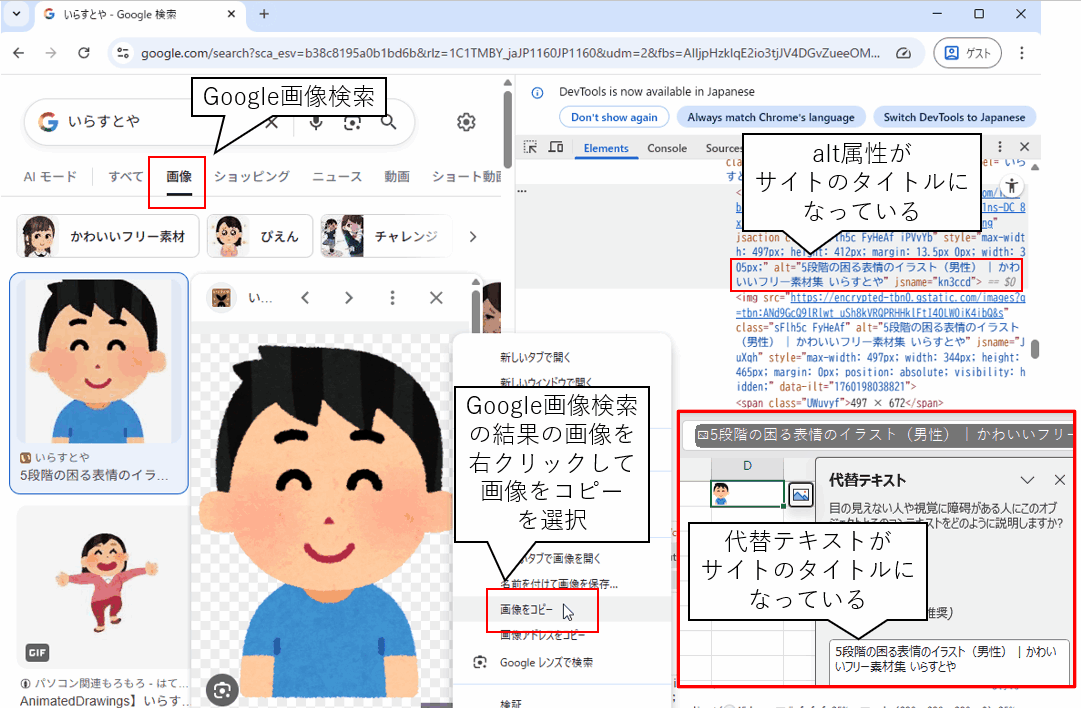Reload the page with refresh icon
Image resolution: width=1081 pixels, height=708 pixels.
[x=83, y=53]
